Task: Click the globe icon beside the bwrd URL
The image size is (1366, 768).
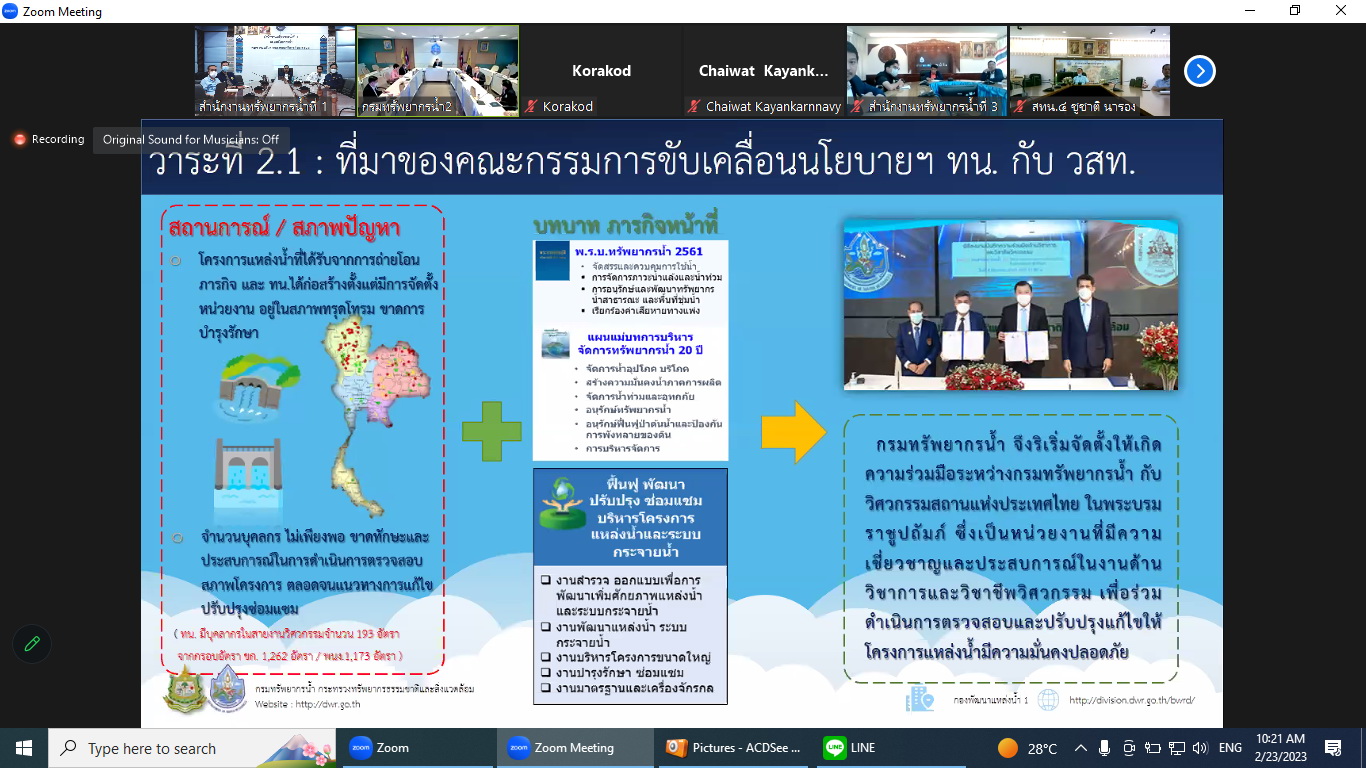Action: click(1047, 700)
